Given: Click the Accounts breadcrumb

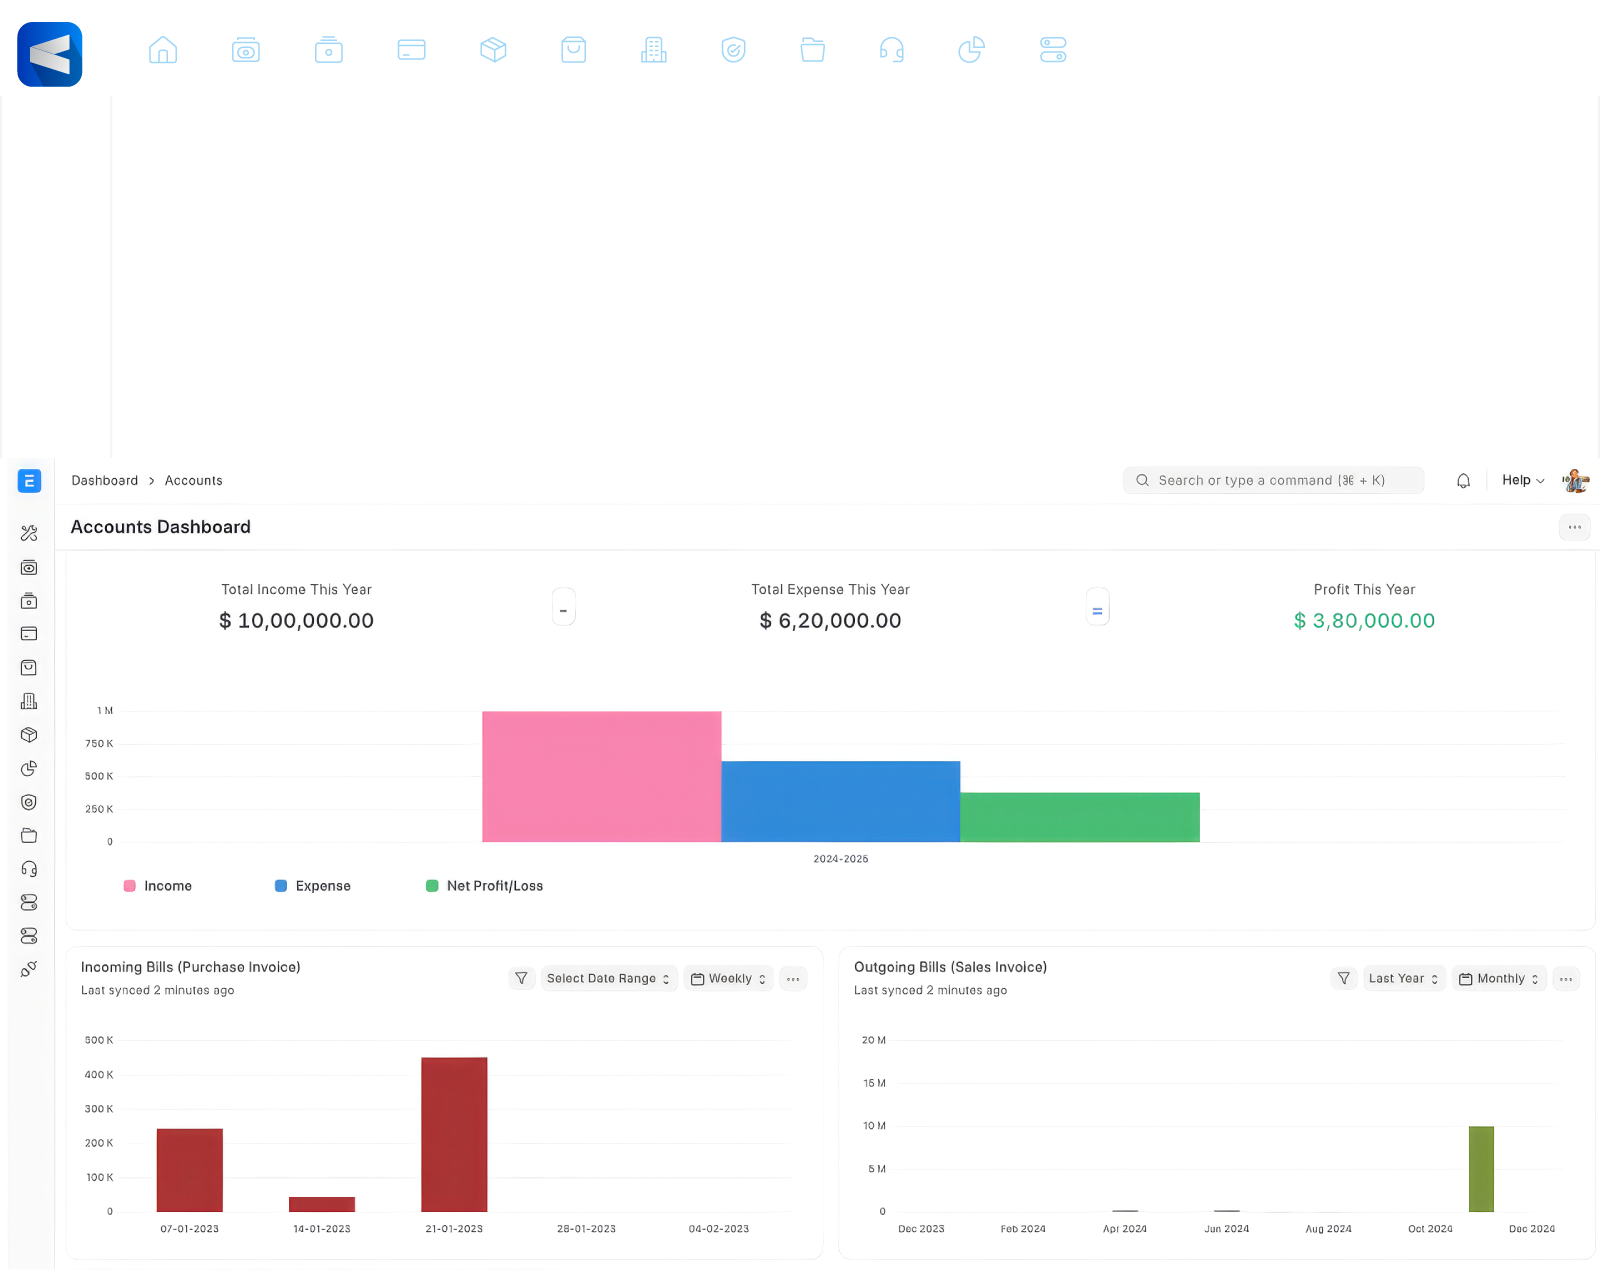Looking at the screenshot, I should click(194, 481).
